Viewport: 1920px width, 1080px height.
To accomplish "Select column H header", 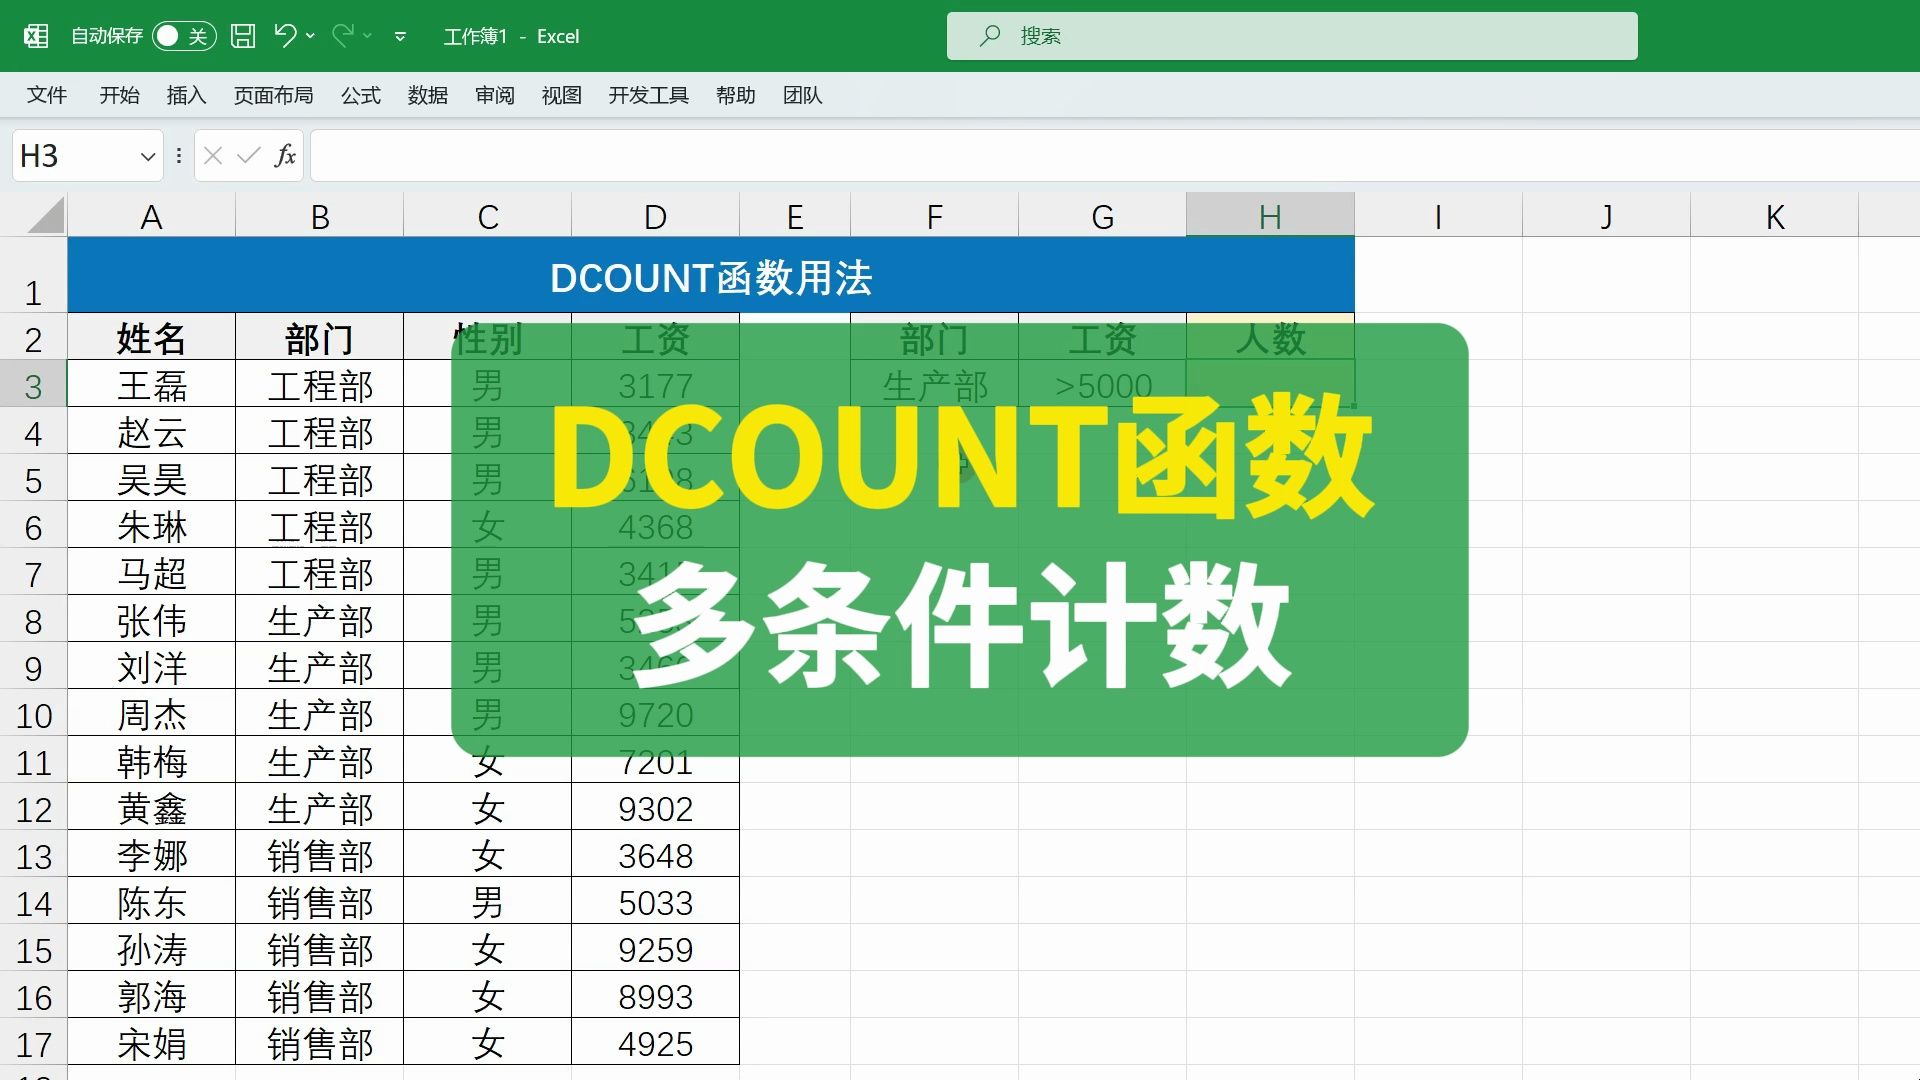I will click(1270, 216).
